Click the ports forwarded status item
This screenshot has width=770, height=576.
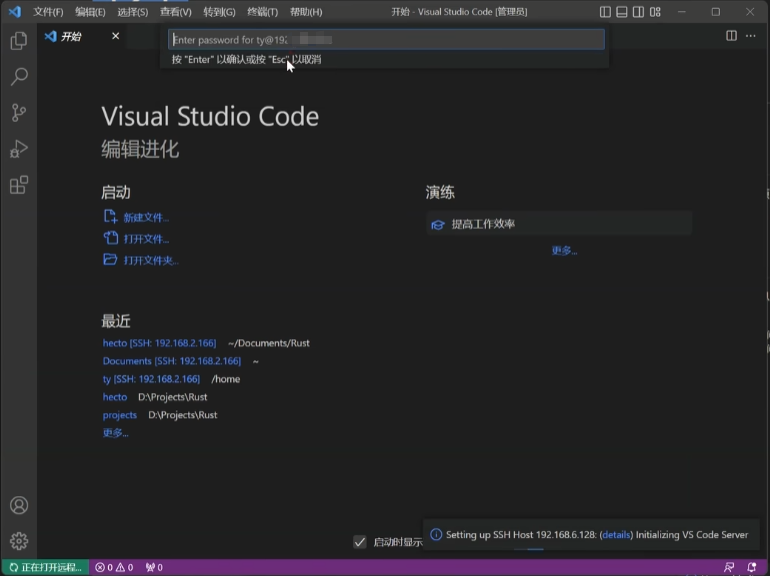[154, 567]
